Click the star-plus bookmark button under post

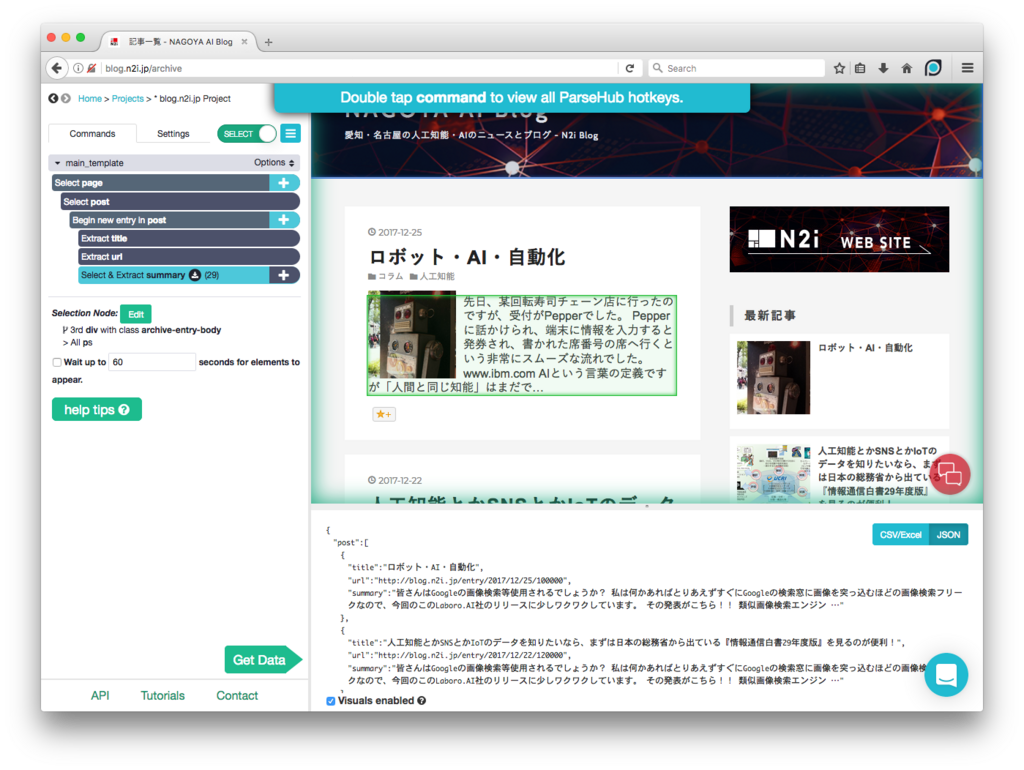pyautogui.click(x=384, y=414)
